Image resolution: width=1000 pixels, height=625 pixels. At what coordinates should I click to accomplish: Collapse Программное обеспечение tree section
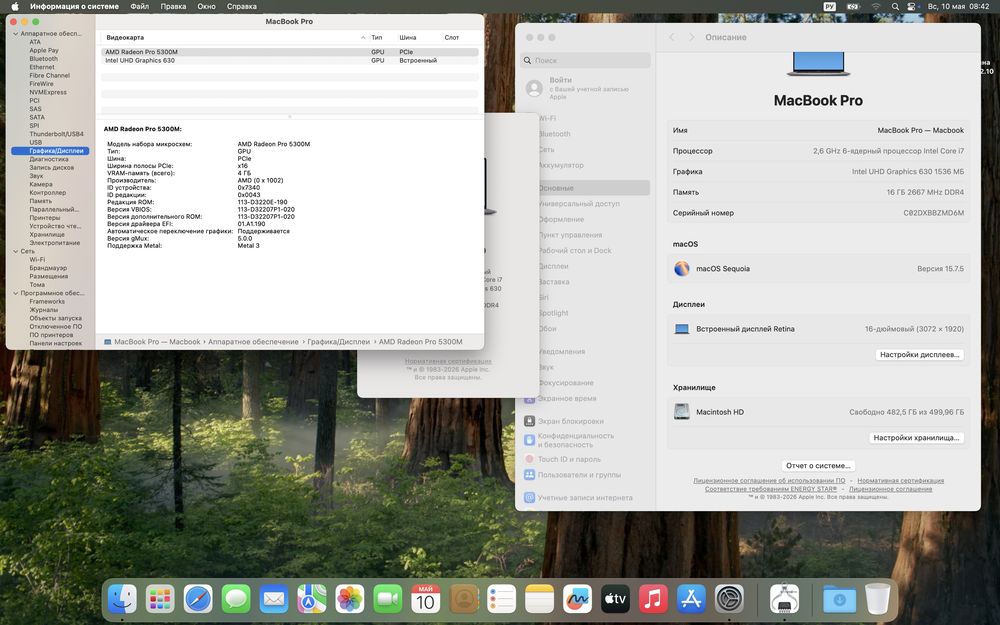click(15, 293)
